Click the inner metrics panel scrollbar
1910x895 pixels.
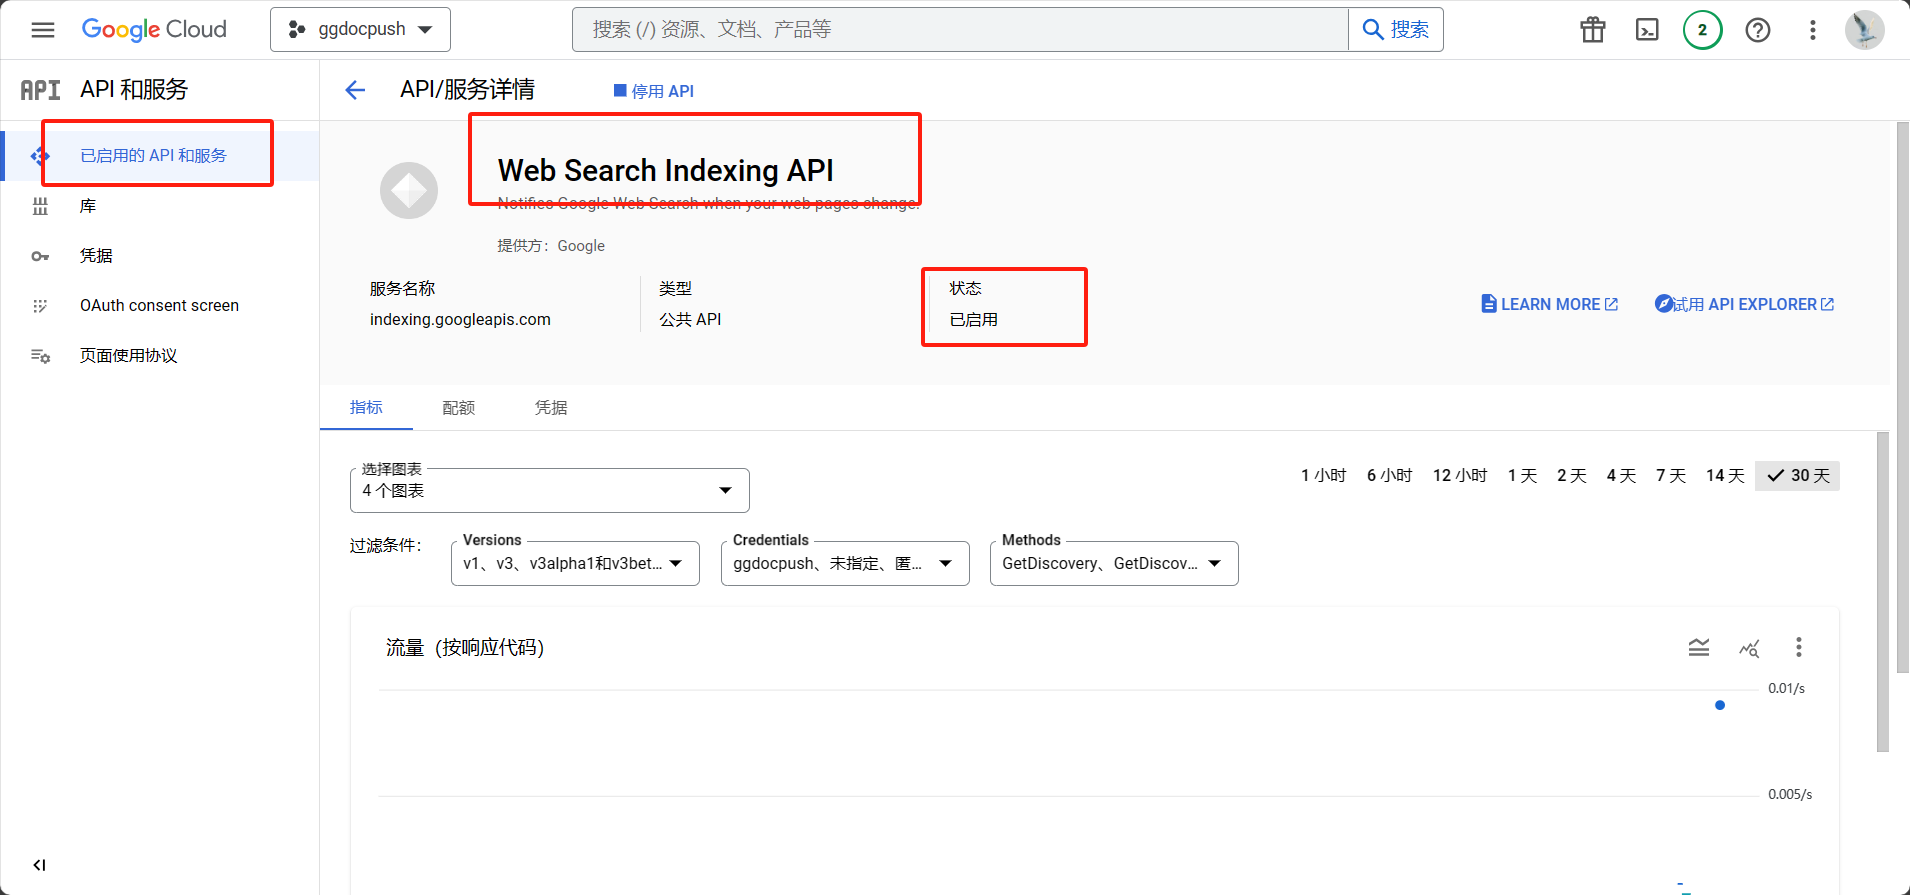(x=1883, y=592)
